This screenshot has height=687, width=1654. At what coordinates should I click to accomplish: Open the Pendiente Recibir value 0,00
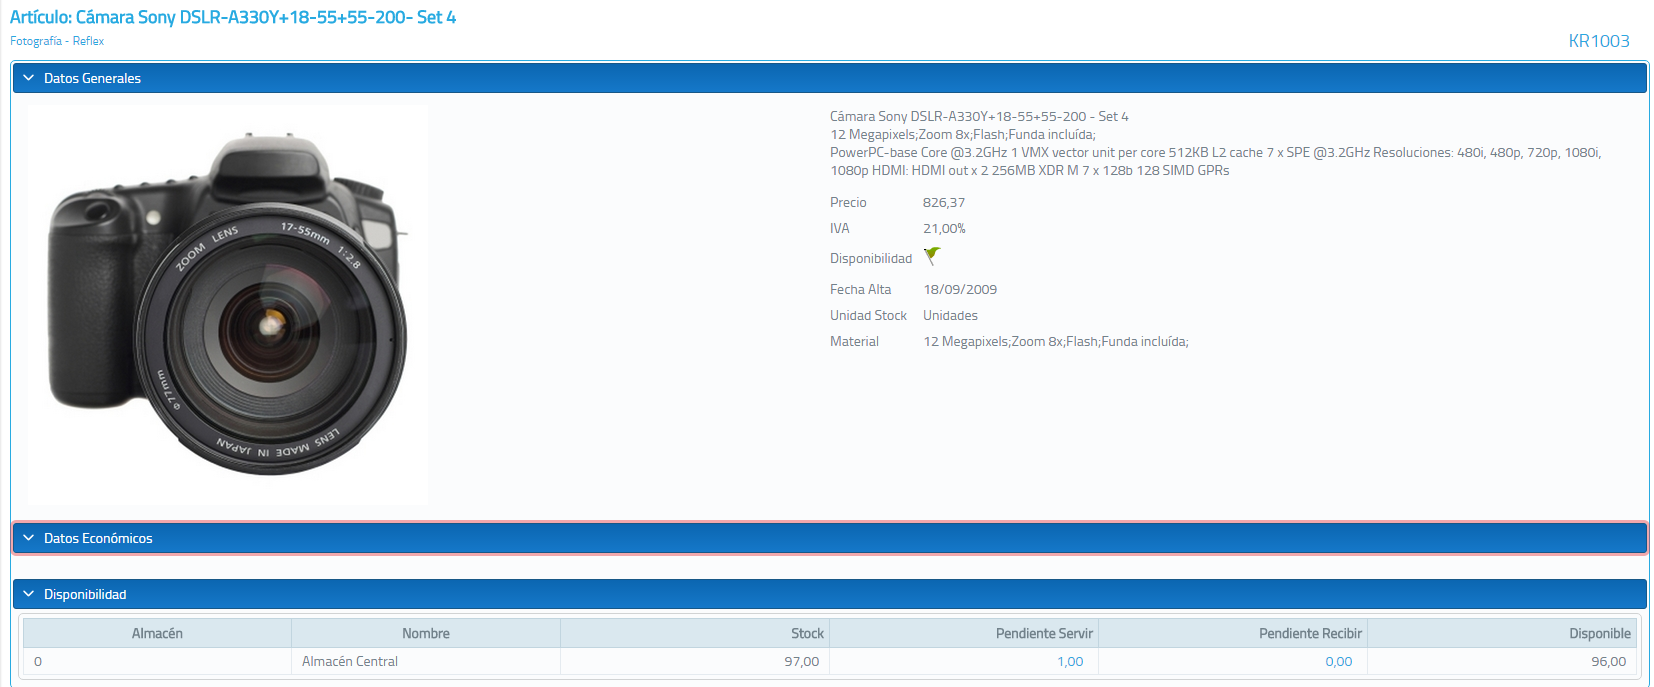(1338, 661)
